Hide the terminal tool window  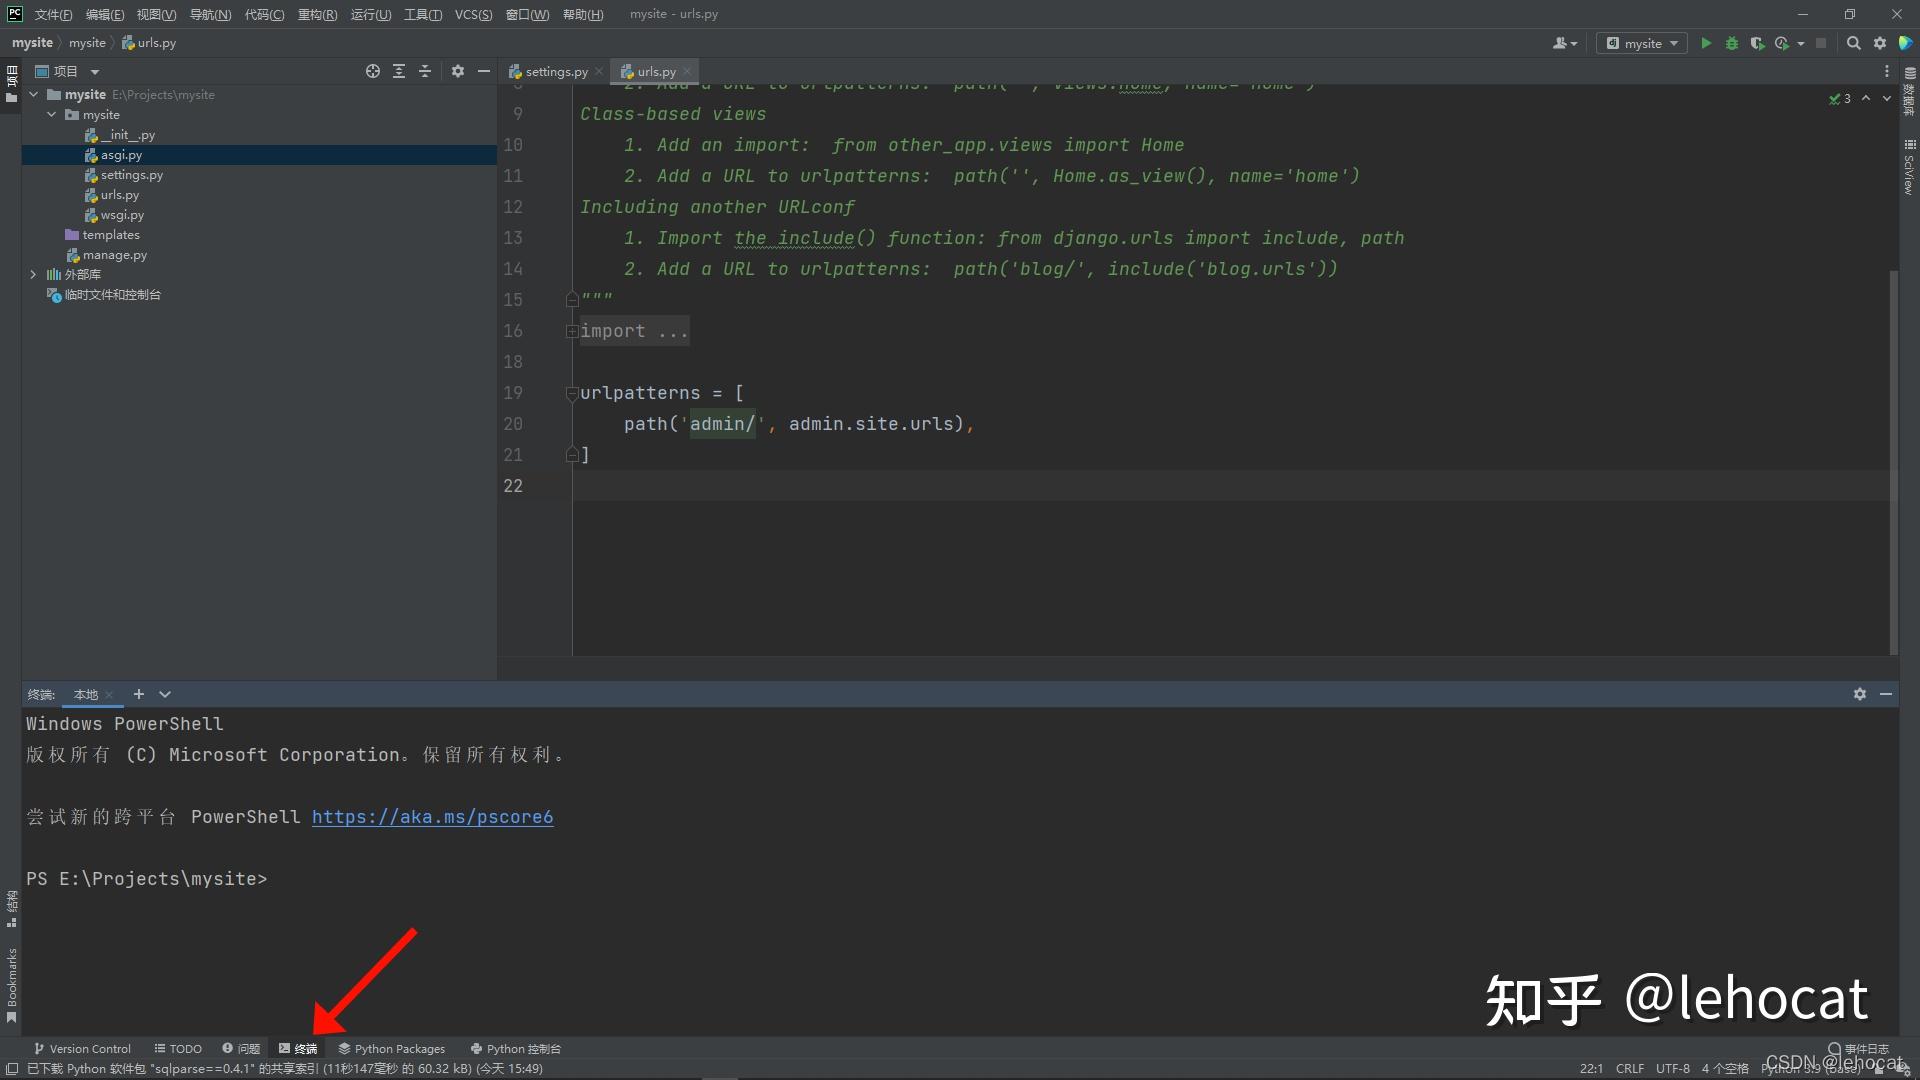coord(1886,694)
